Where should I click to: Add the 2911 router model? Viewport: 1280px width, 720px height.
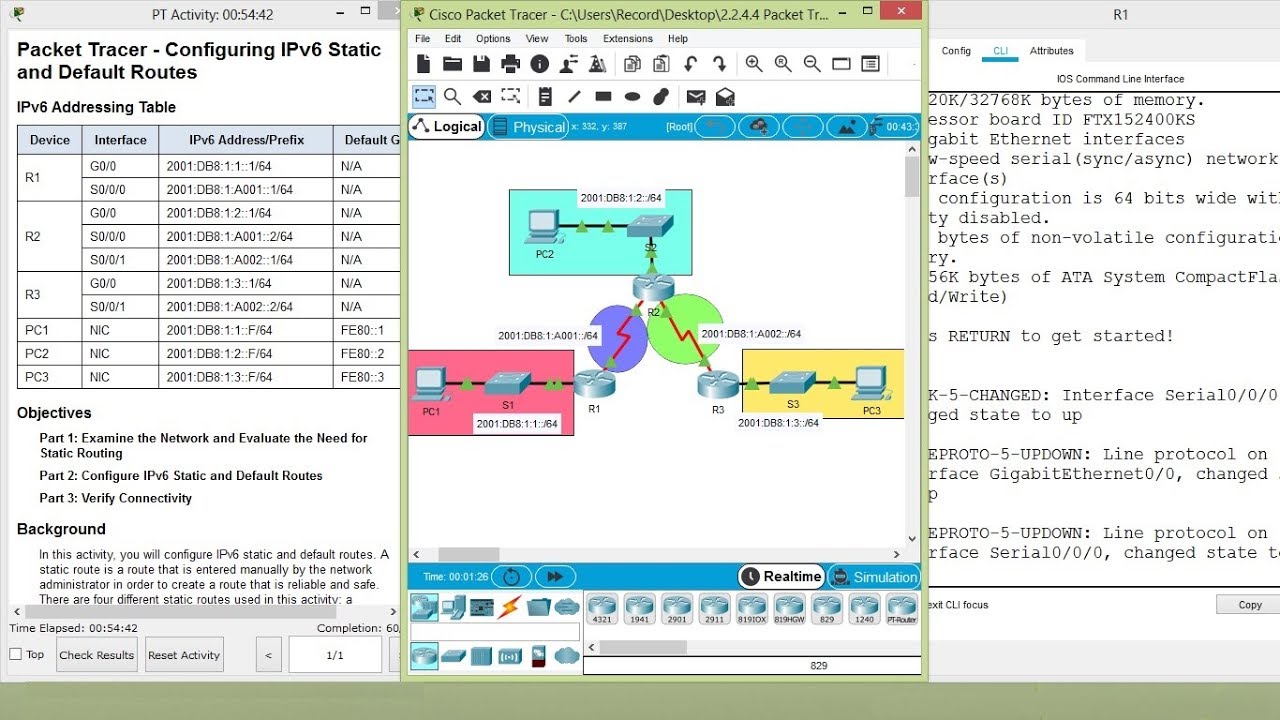[x=714, y=607]
